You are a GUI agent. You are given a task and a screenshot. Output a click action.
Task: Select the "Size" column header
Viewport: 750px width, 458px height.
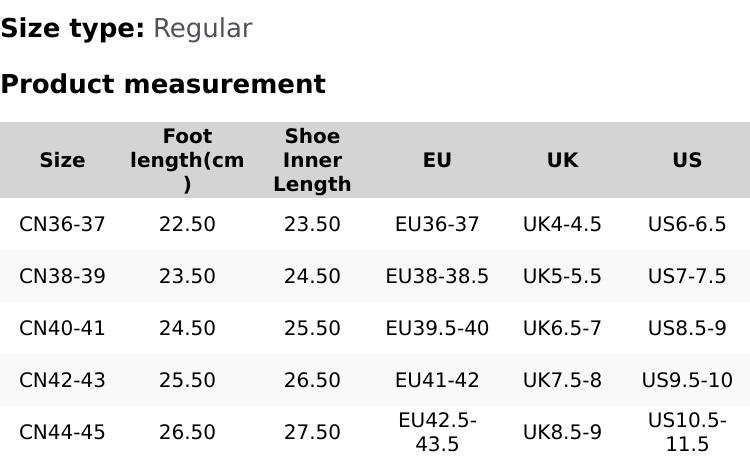[x=62, y=160]
